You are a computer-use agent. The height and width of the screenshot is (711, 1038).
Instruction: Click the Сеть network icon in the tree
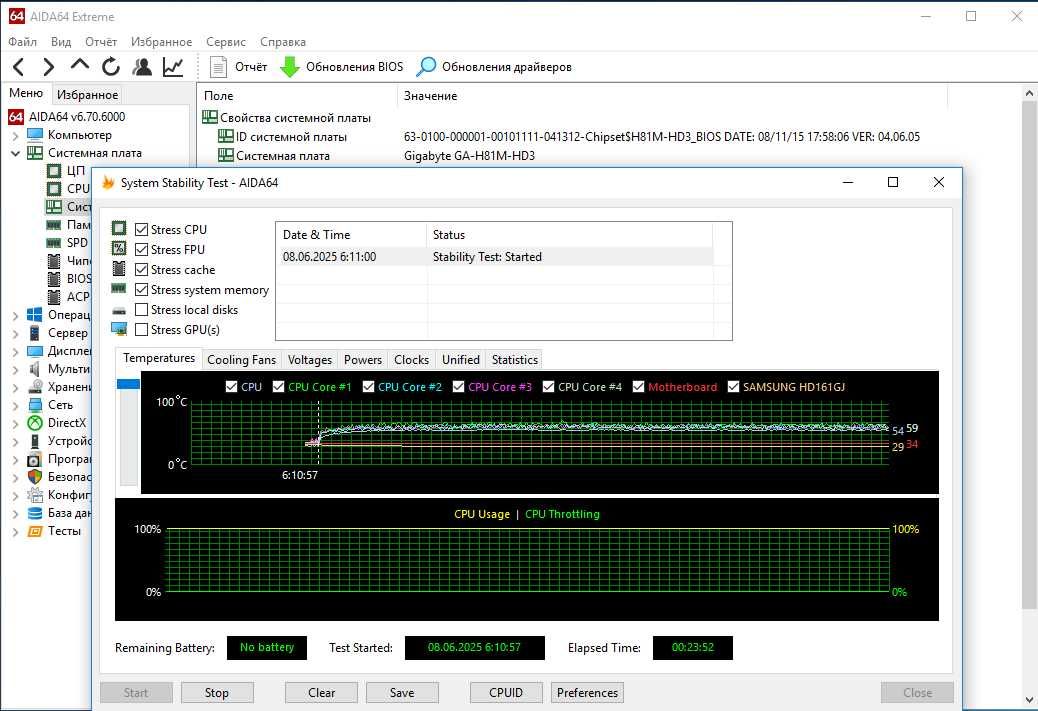coord(34,404)
